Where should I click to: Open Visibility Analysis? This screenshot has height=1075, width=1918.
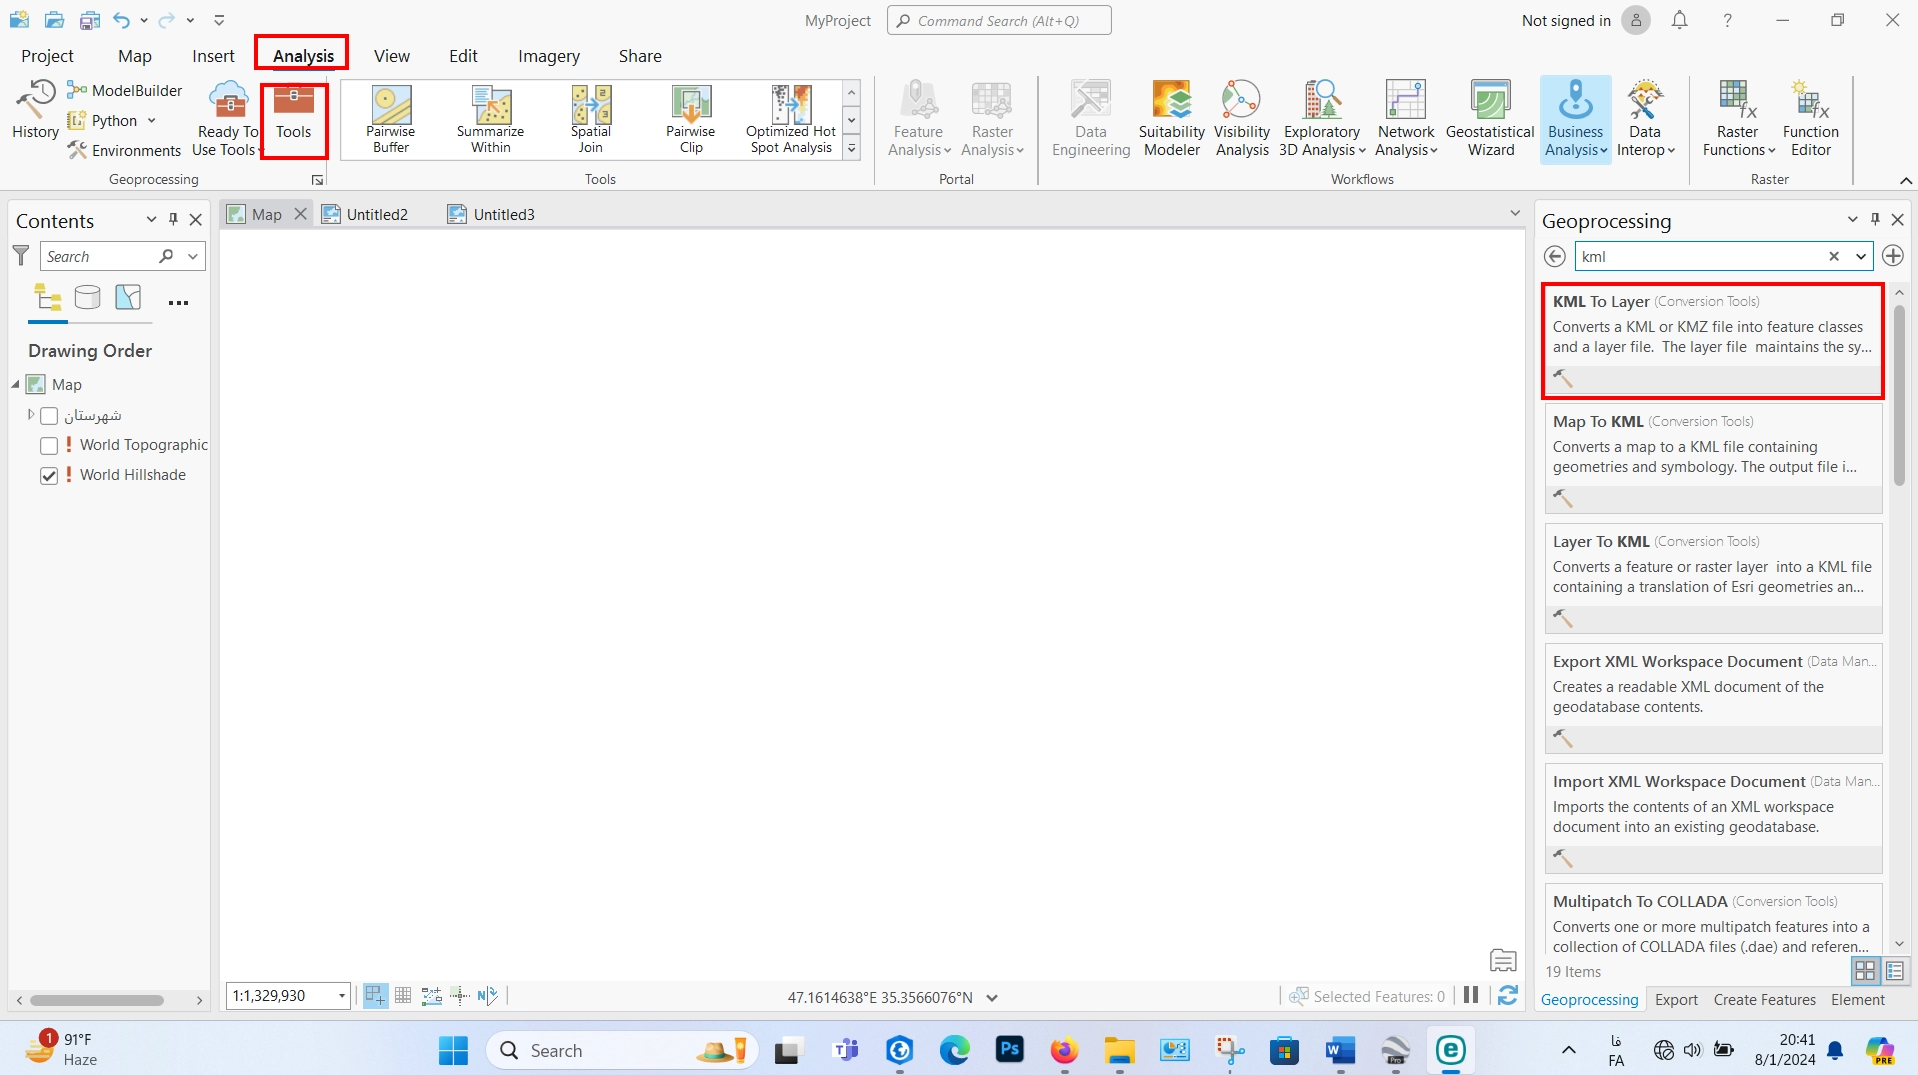1242,118
